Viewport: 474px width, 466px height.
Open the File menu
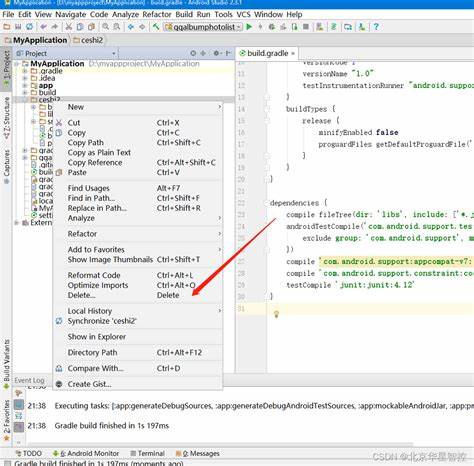8,15
